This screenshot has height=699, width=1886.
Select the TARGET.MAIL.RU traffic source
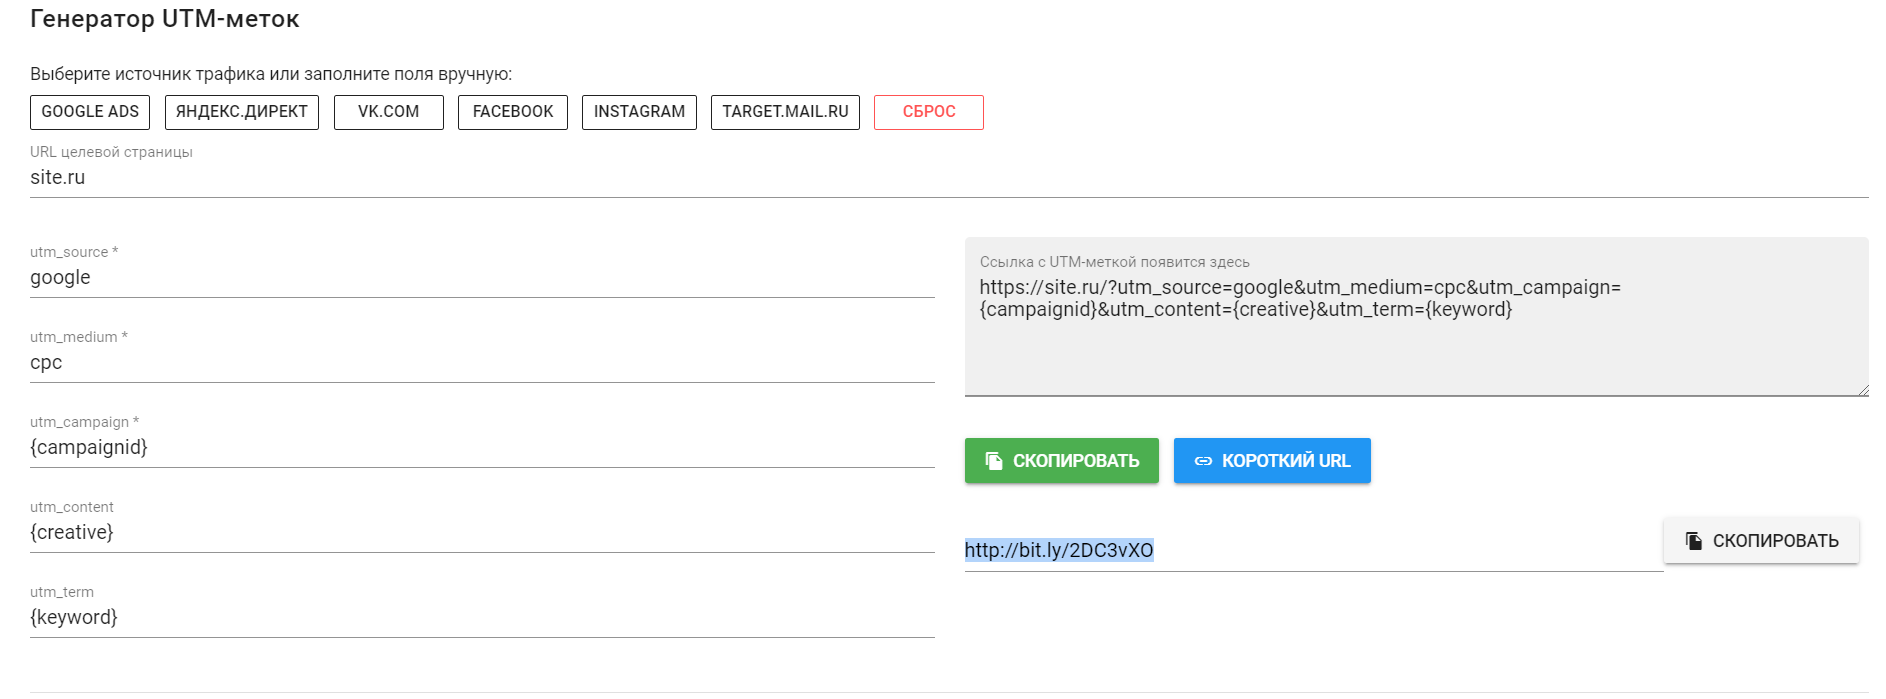(785, 112)
